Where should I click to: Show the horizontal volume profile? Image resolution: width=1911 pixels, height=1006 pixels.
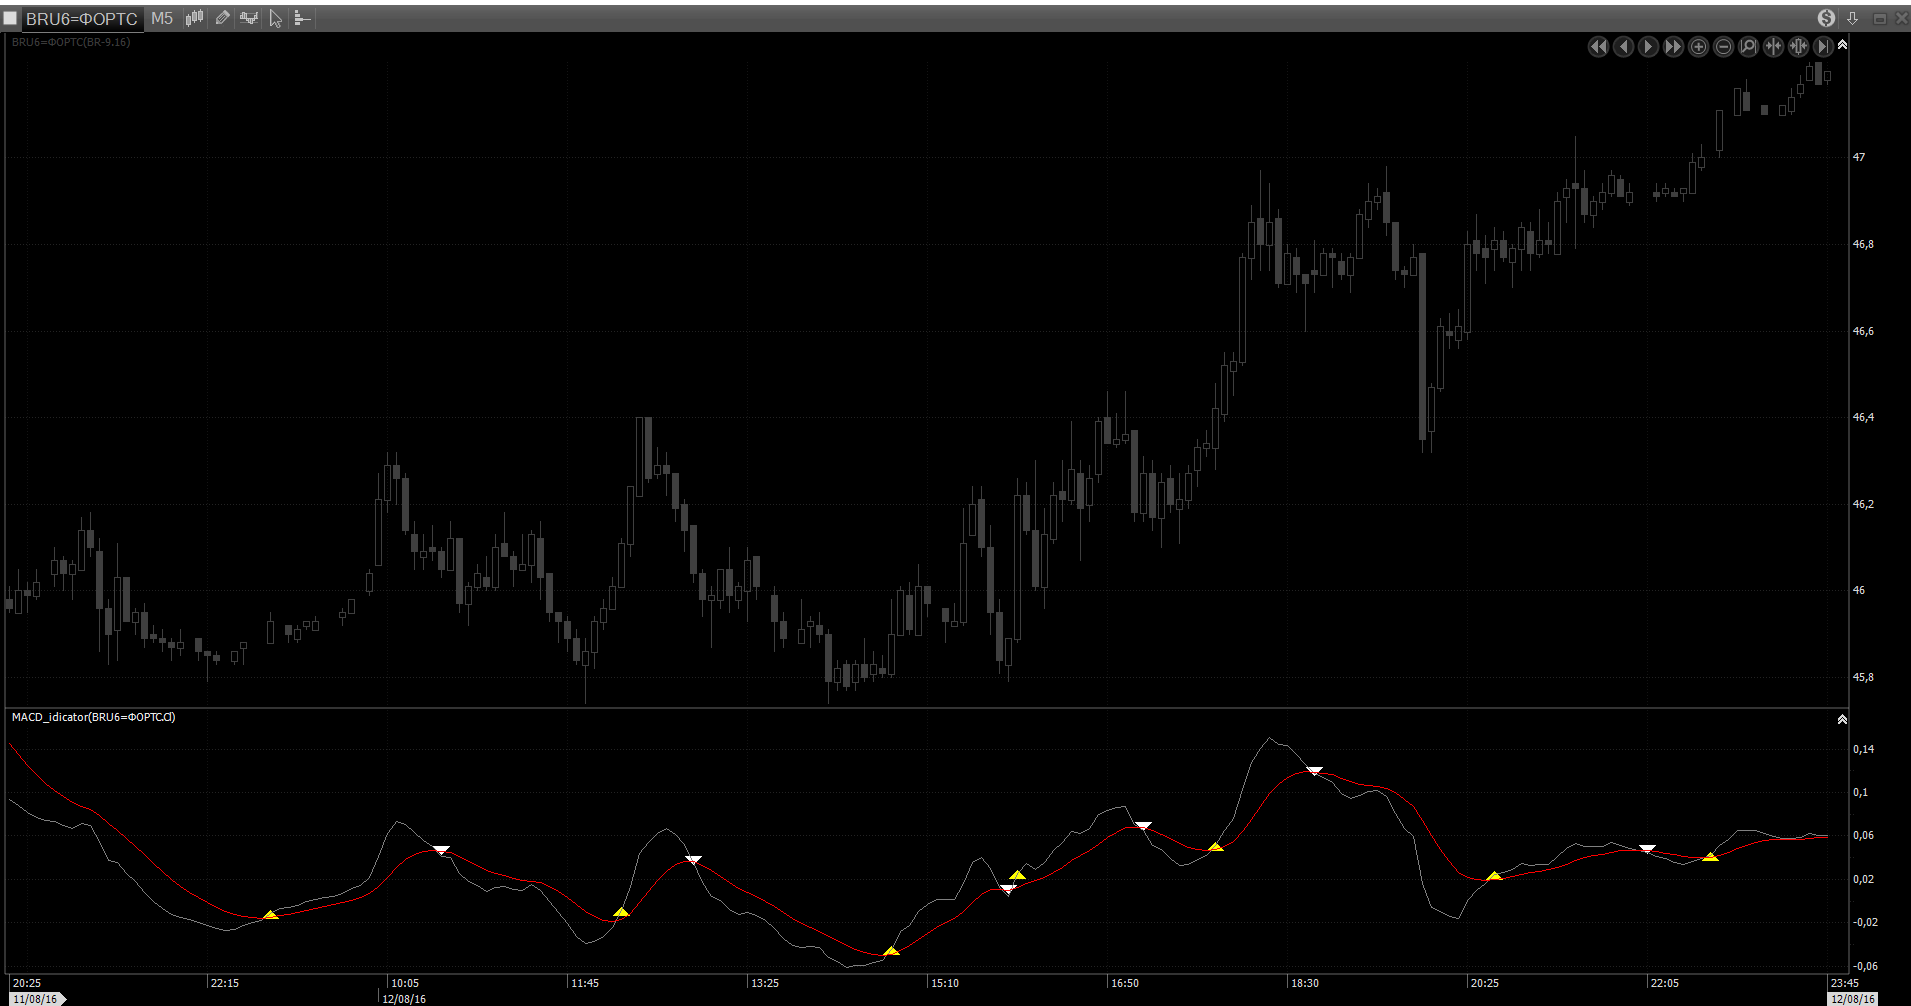[302, 18]
